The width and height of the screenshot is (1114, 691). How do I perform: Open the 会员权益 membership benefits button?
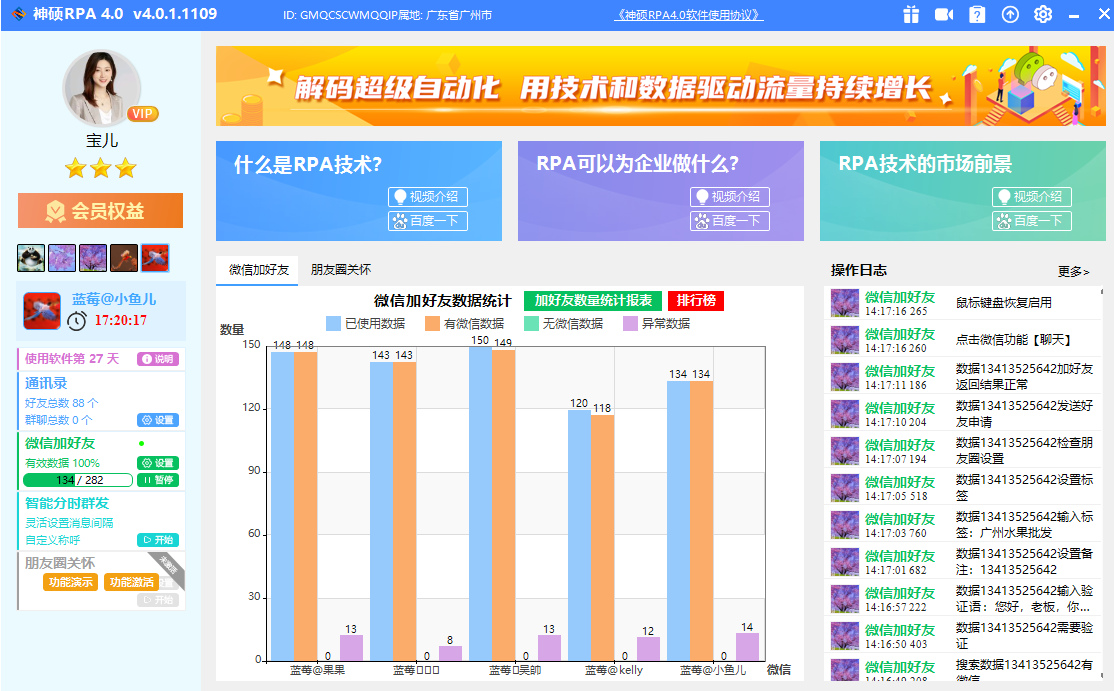pyautogui.click(x=100, y=211)
